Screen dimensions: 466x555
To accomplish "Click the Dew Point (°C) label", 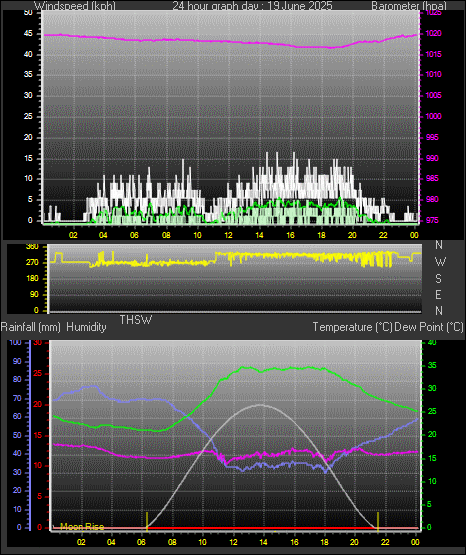I will tap(429, 327).
